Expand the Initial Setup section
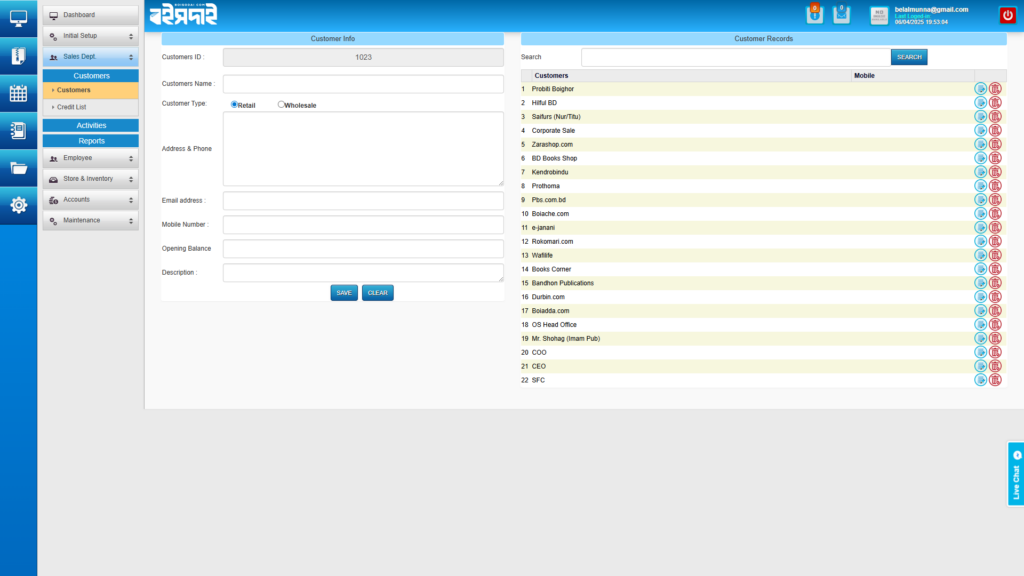The width and height of the screenshot is (1024, 576). pyautogui.click(x=91, y=35)
